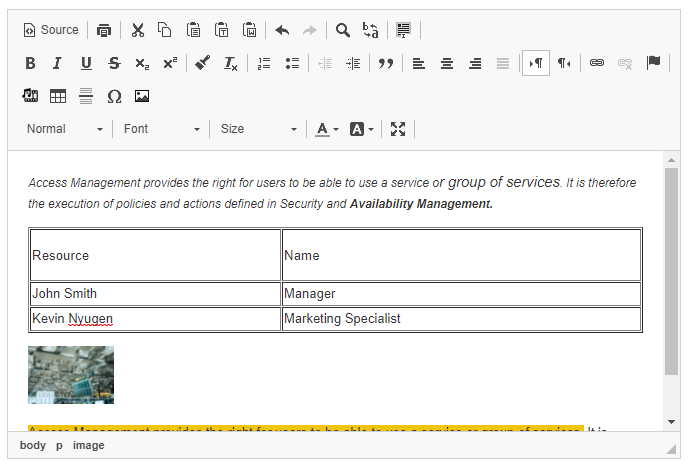Screen dimensions: 694x465
Task: Click the image thumbnail in the document
Action: (x=71, y=375)
